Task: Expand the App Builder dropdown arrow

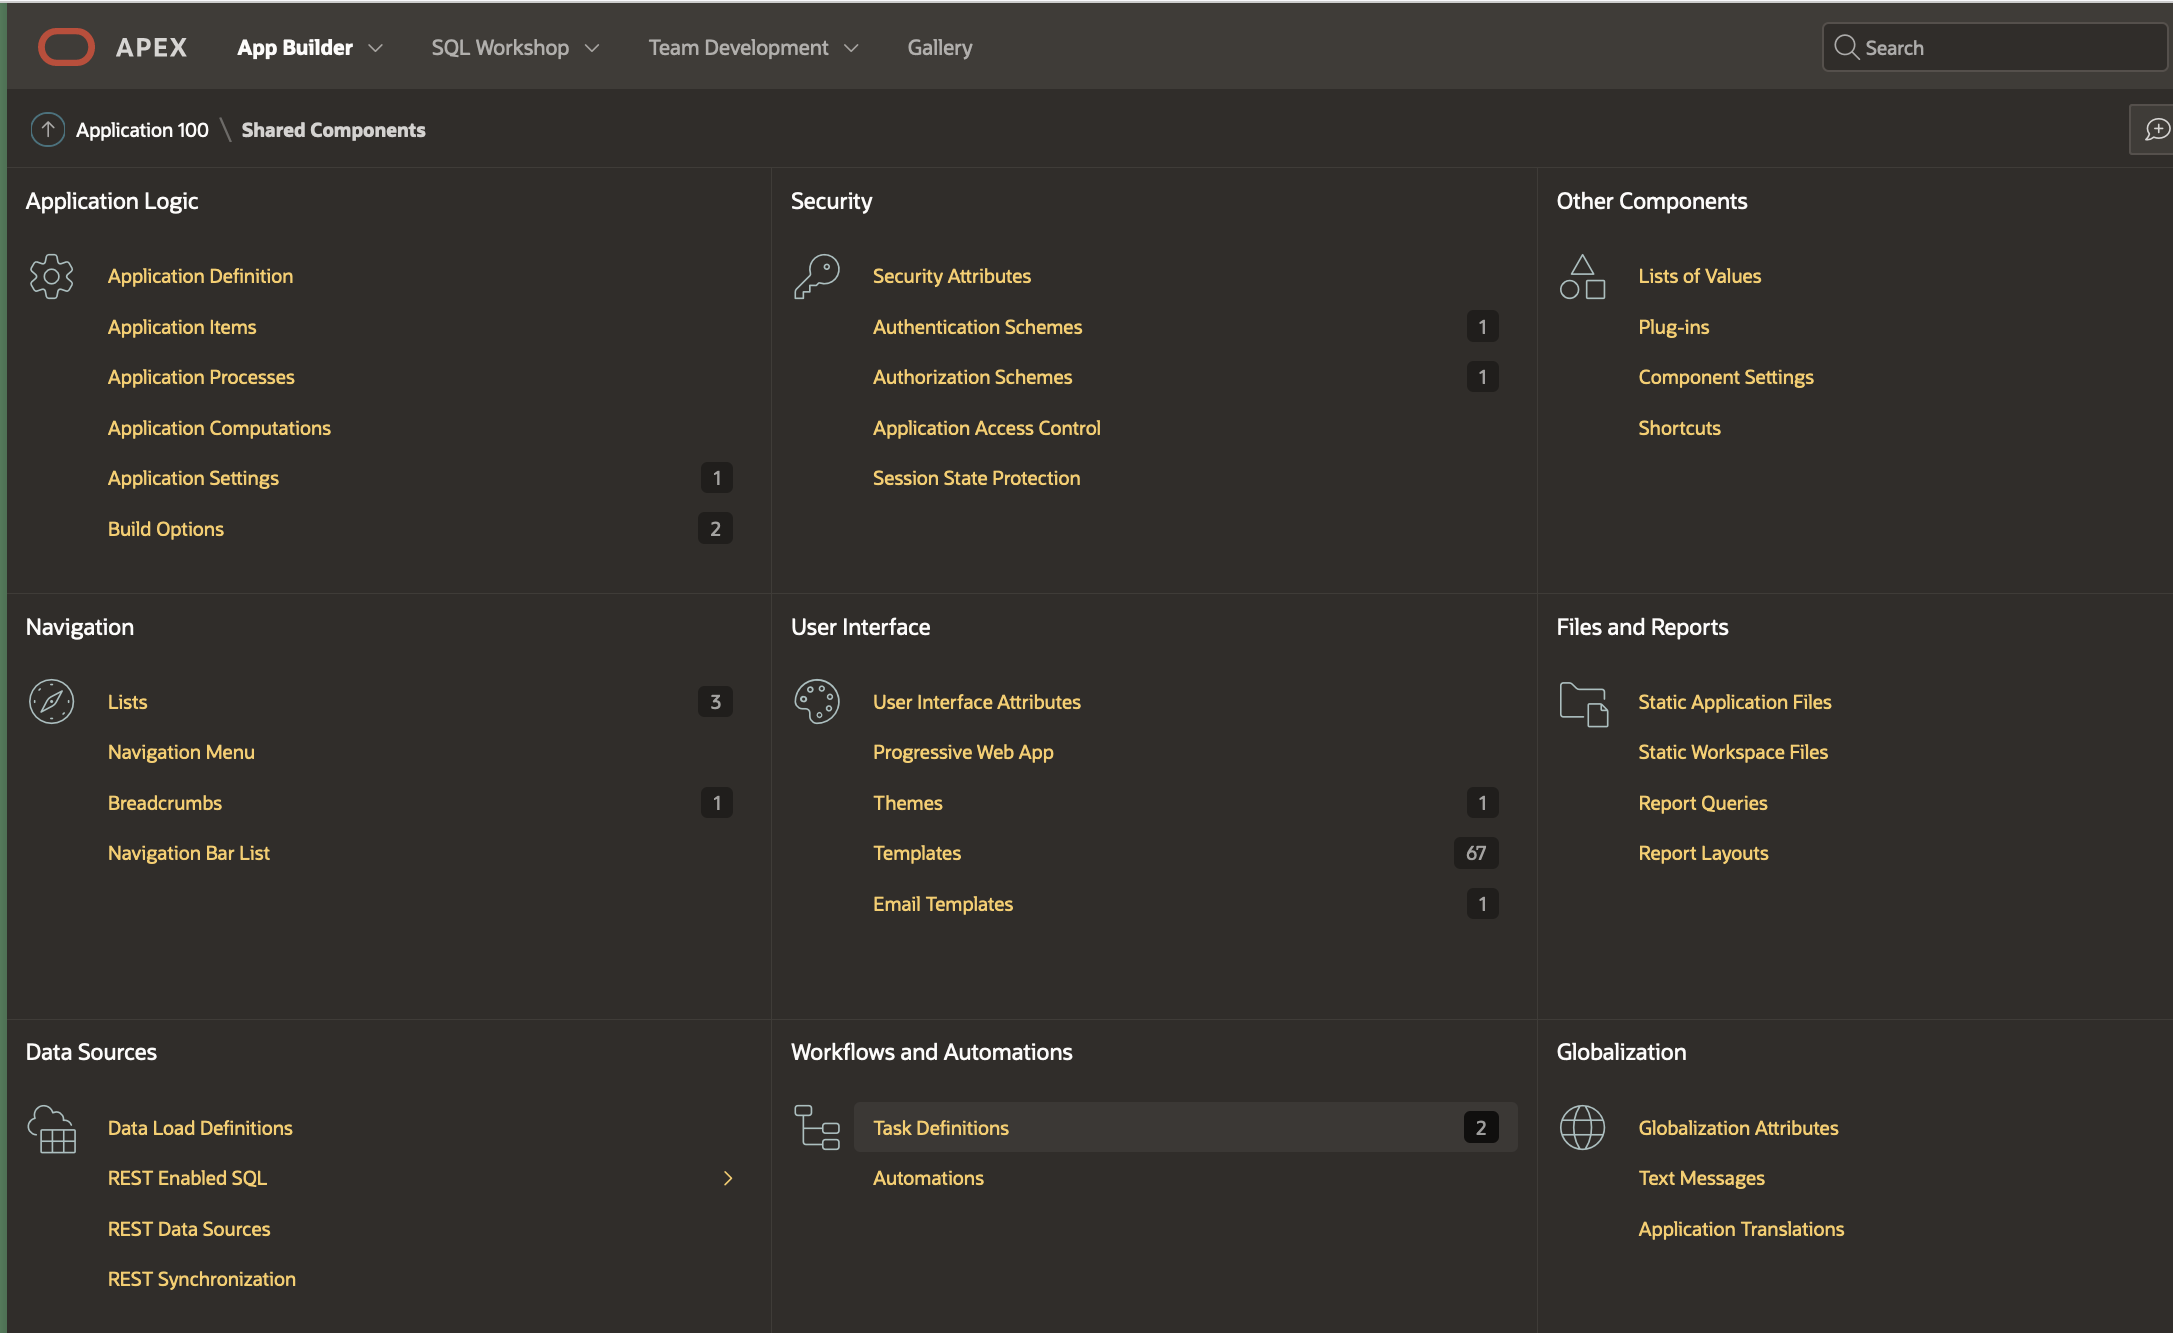Action: click(x=376, y=48)
